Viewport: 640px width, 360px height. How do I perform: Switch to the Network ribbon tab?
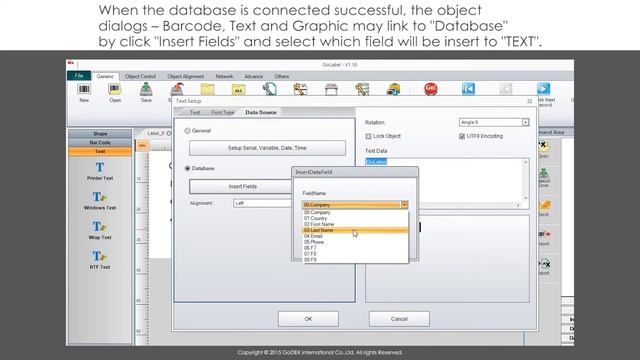(224, 76)
